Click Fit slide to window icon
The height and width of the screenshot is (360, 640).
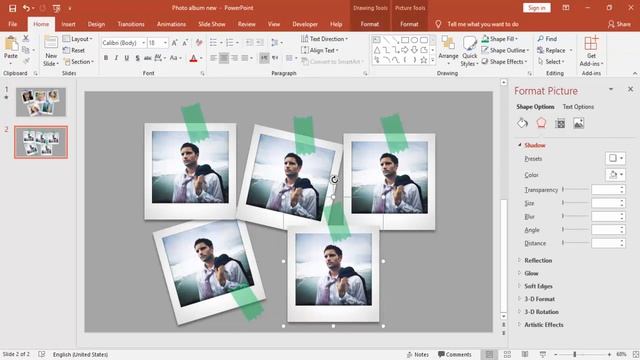(x=635, y=354)
